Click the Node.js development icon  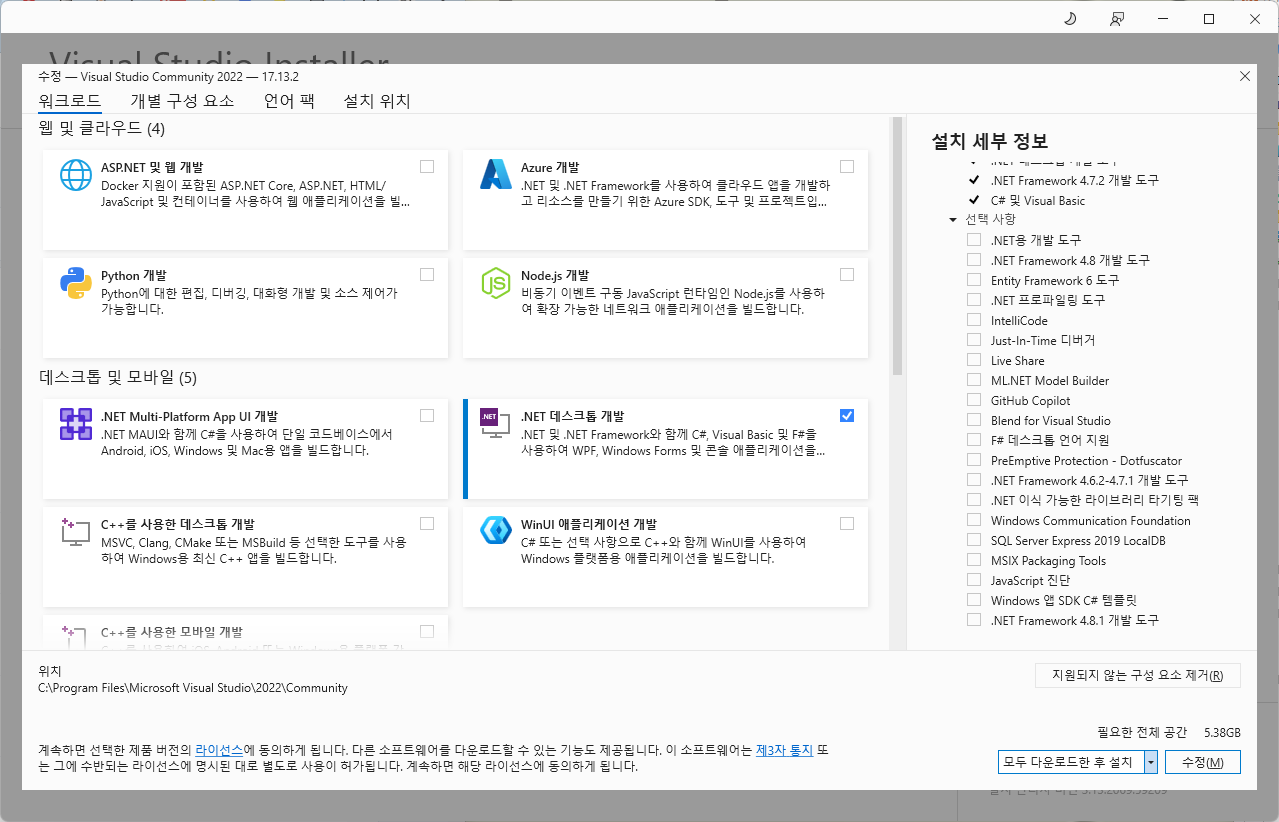[496, 283]
